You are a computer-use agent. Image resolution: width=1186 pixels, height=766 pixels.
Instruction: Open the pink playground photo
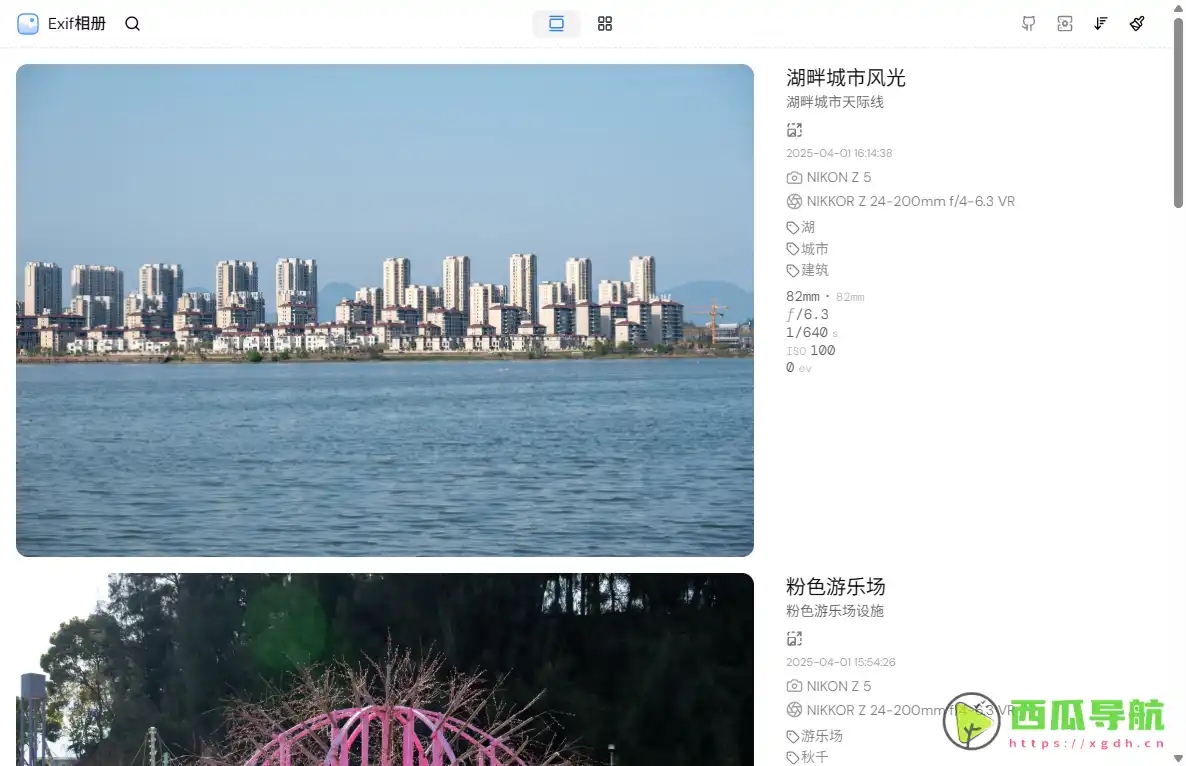pyautogui.click(x=385, y=669)
